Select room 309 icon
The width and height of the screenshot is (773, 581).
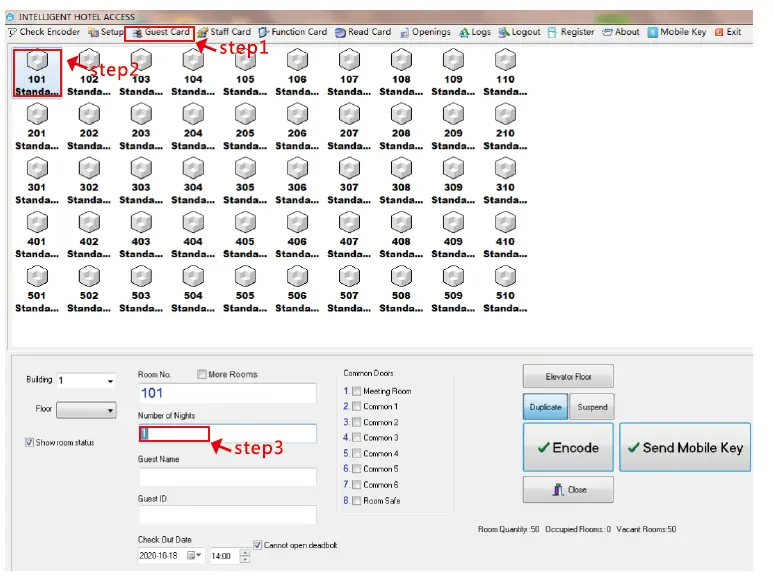coord(453,169)
